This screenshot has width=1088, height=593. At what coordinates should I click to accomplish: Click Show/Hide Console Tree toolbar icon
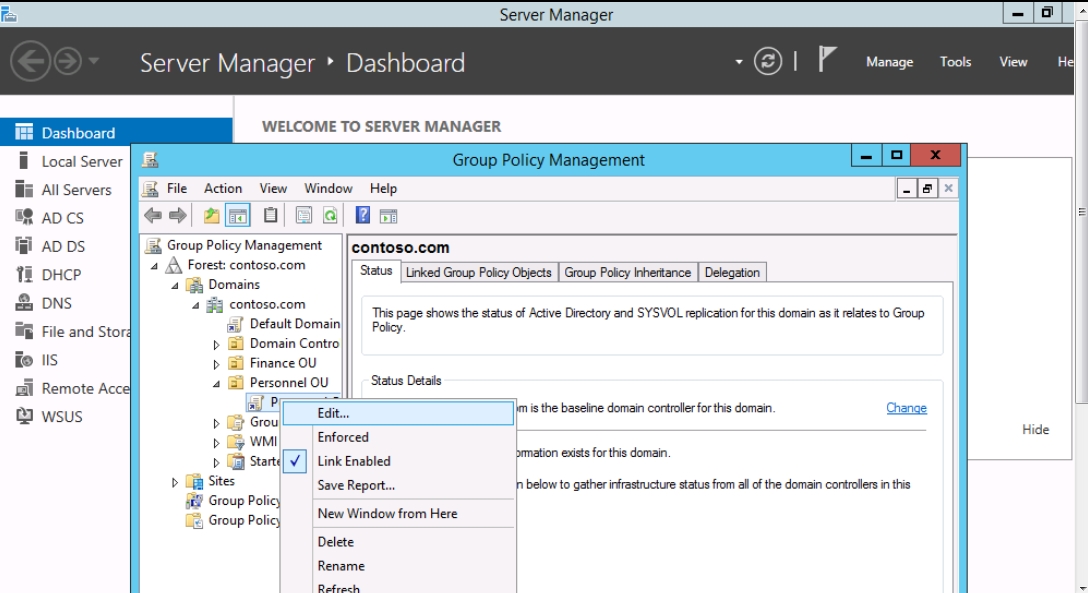[x=238, y=215]
